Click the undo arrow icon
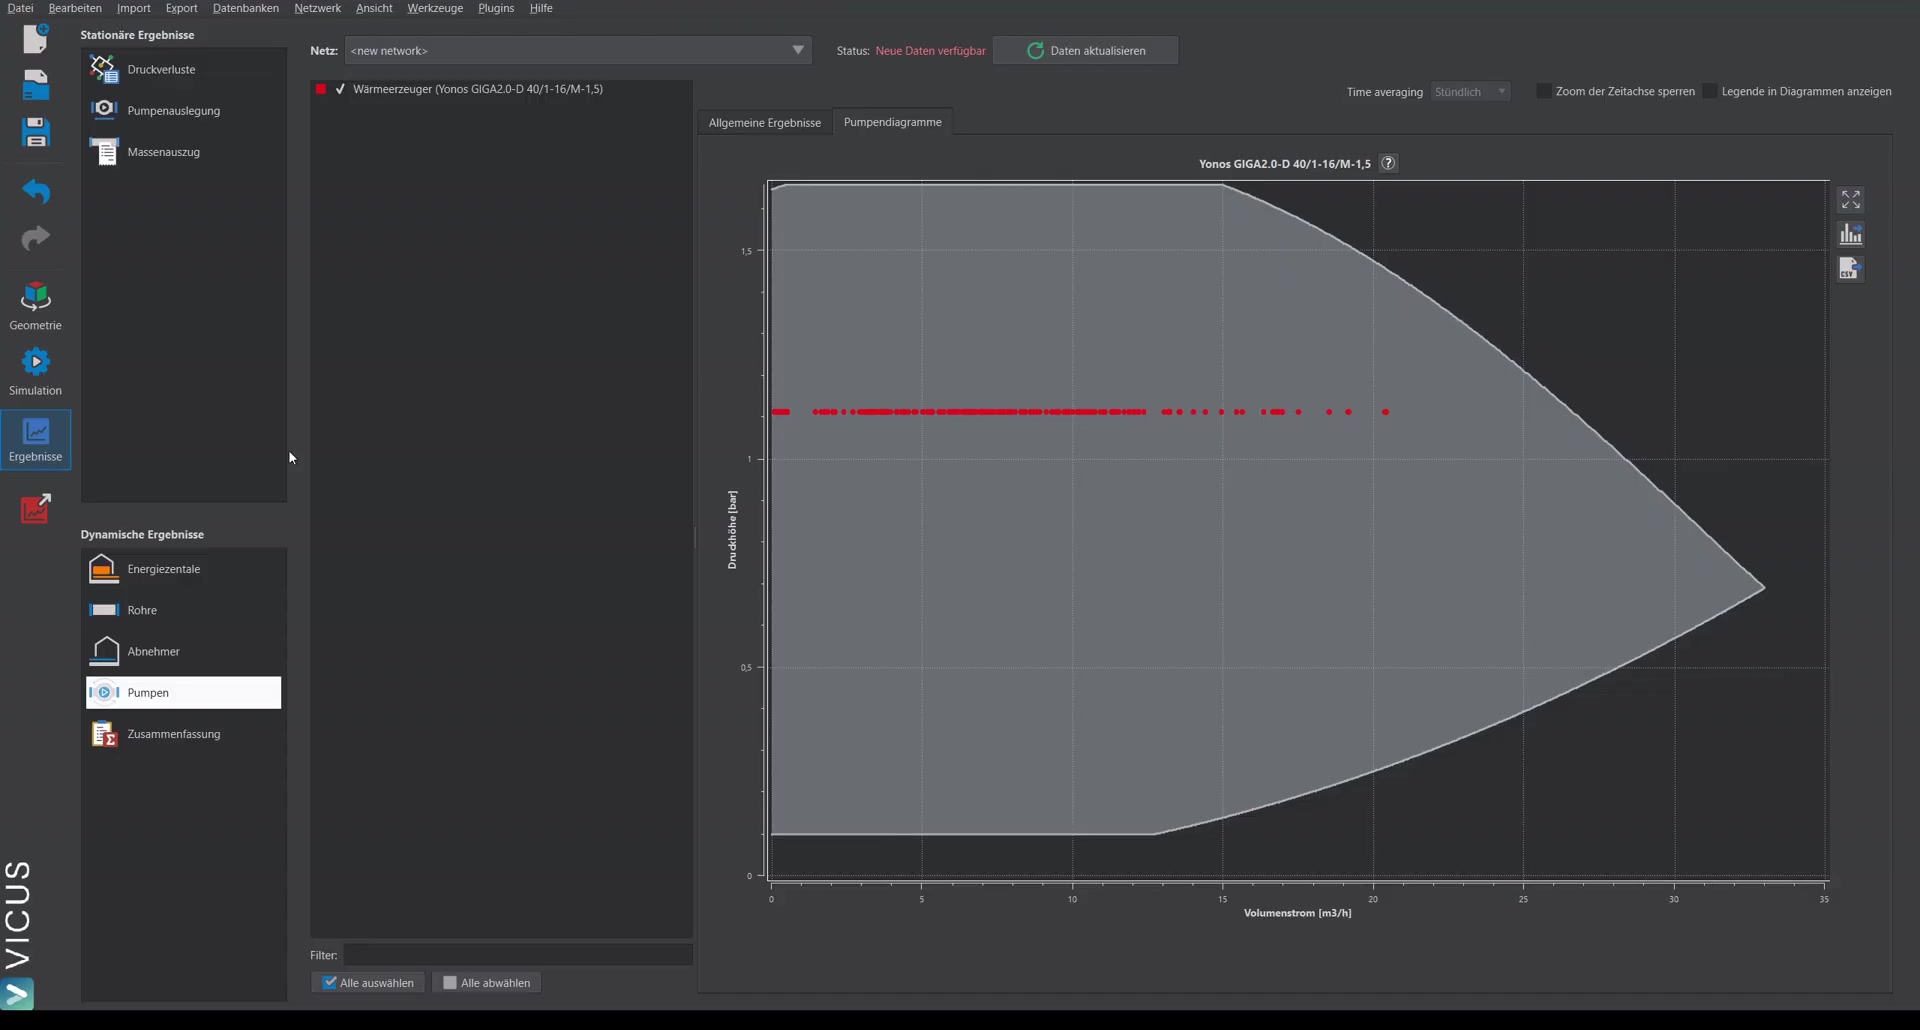The image size is (1920, 1030). (x=36, y=190)
